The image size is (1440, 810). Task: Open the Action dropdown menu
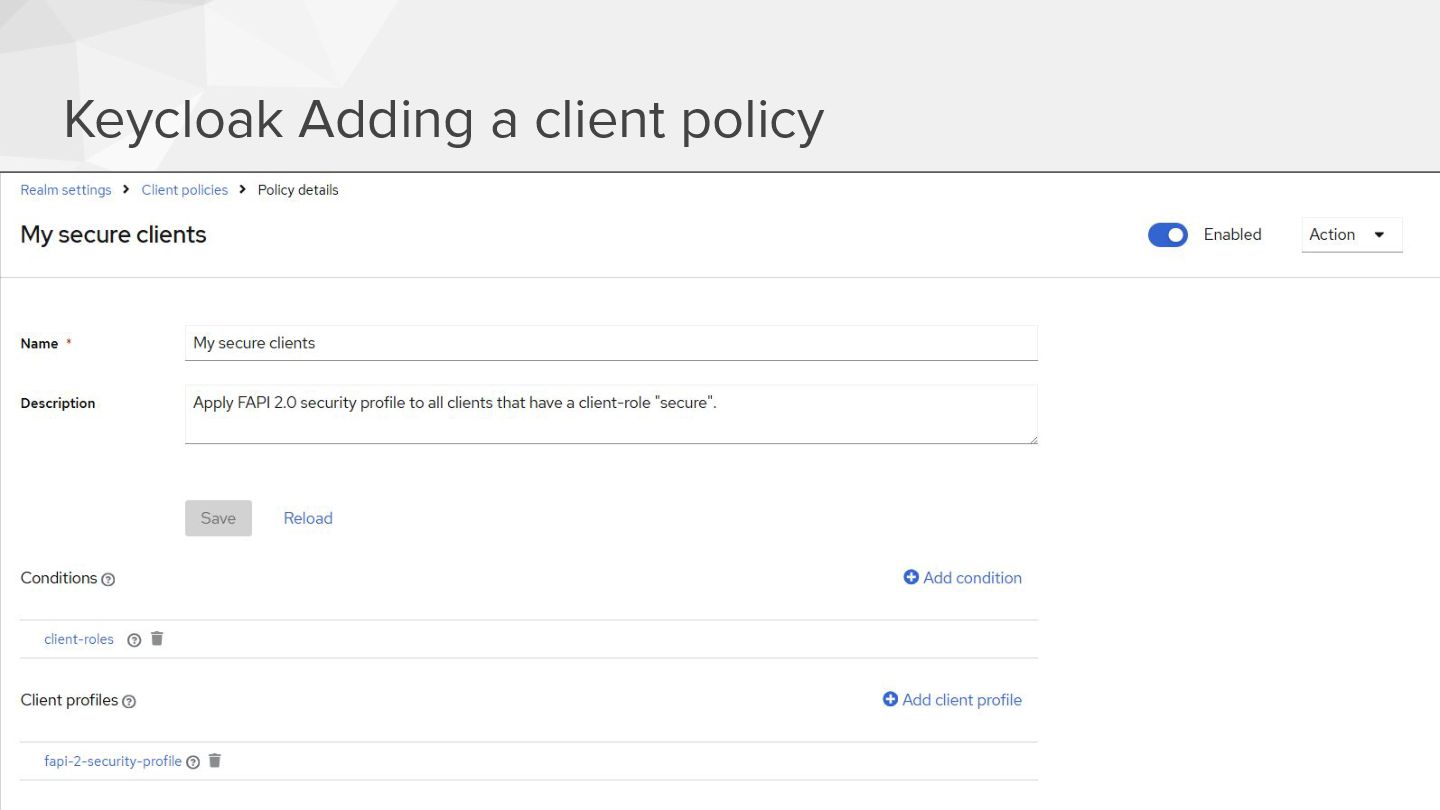pyautogui.click(x=1351, y=235)
